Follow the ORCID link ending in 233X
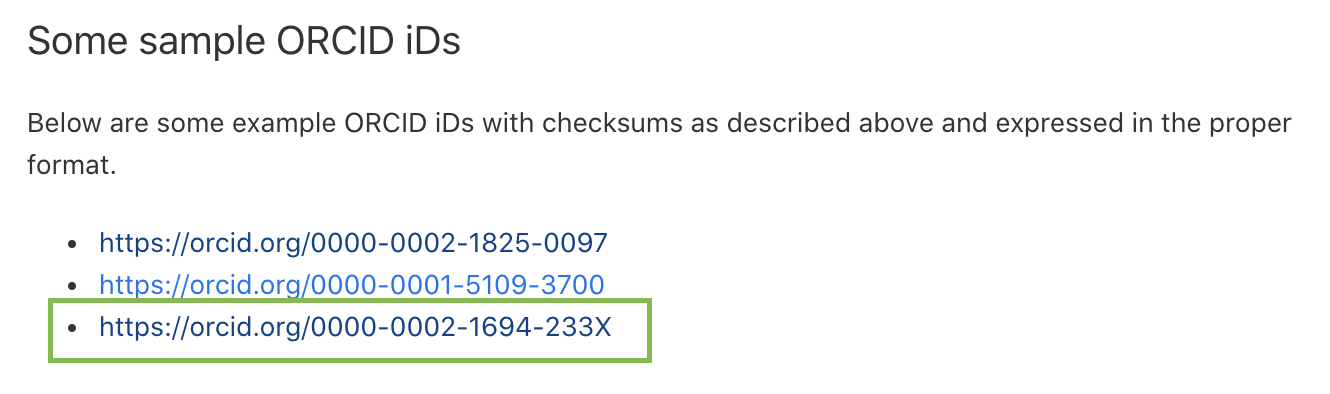The image size is (1330, 394). point(354,327)
